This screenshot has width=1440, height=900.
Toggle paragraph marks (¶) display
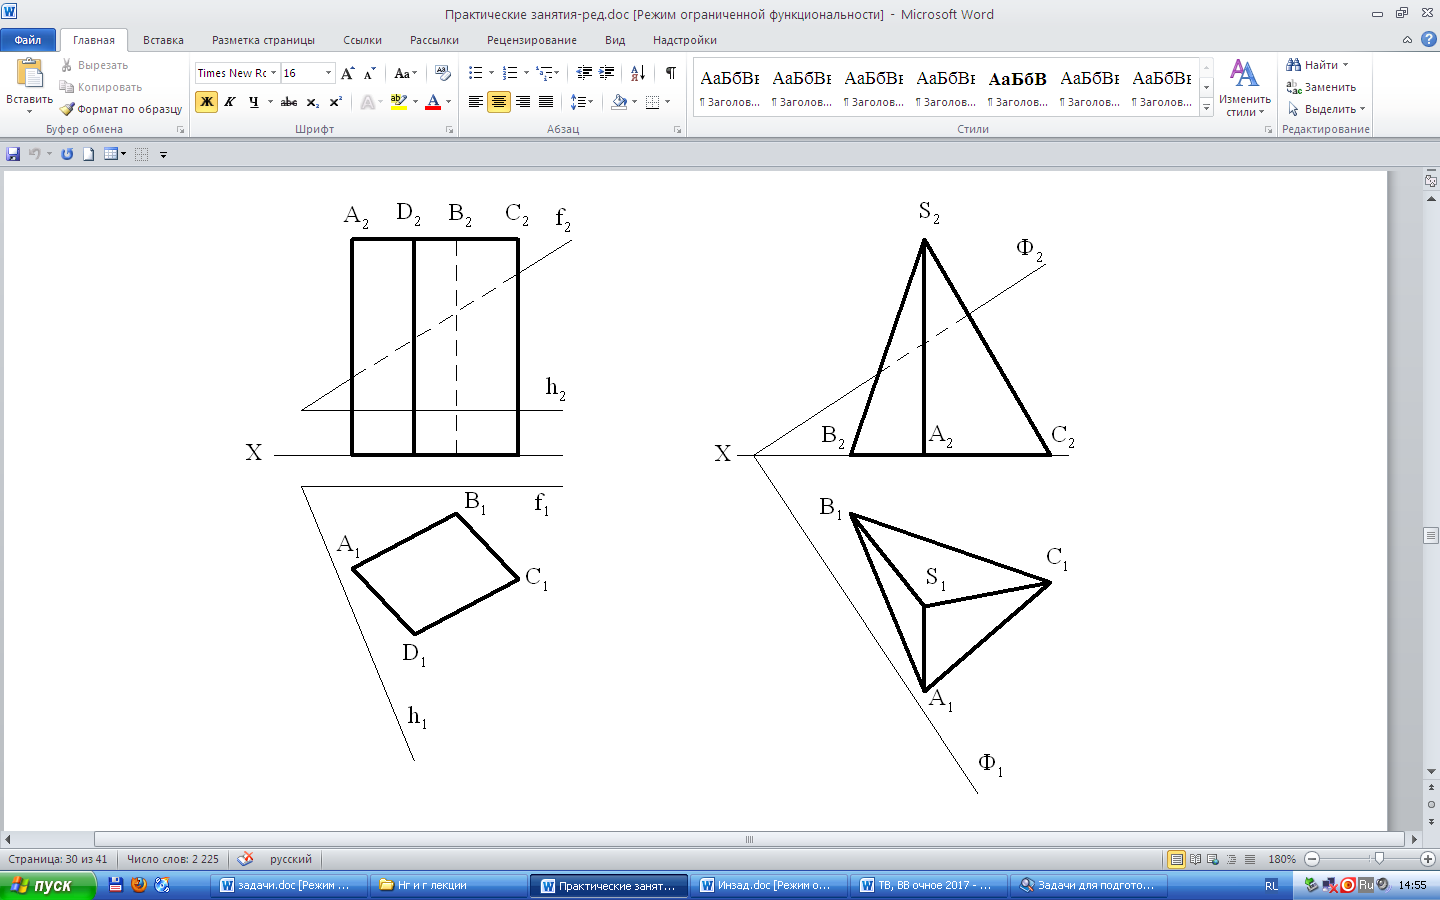(670, 73)
